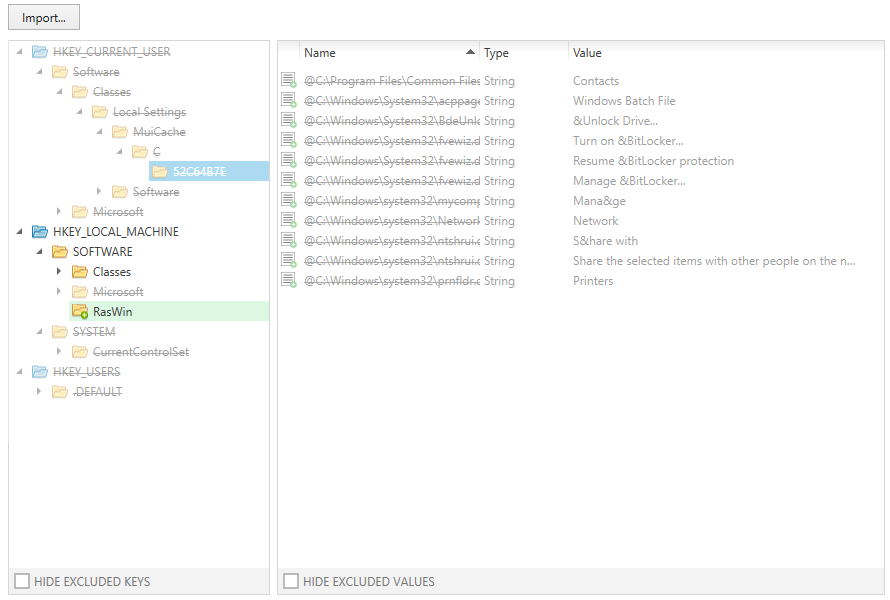Click the HKEY_USERS folder icon
This screenshot has width=890, height=600.
(40, 372)
